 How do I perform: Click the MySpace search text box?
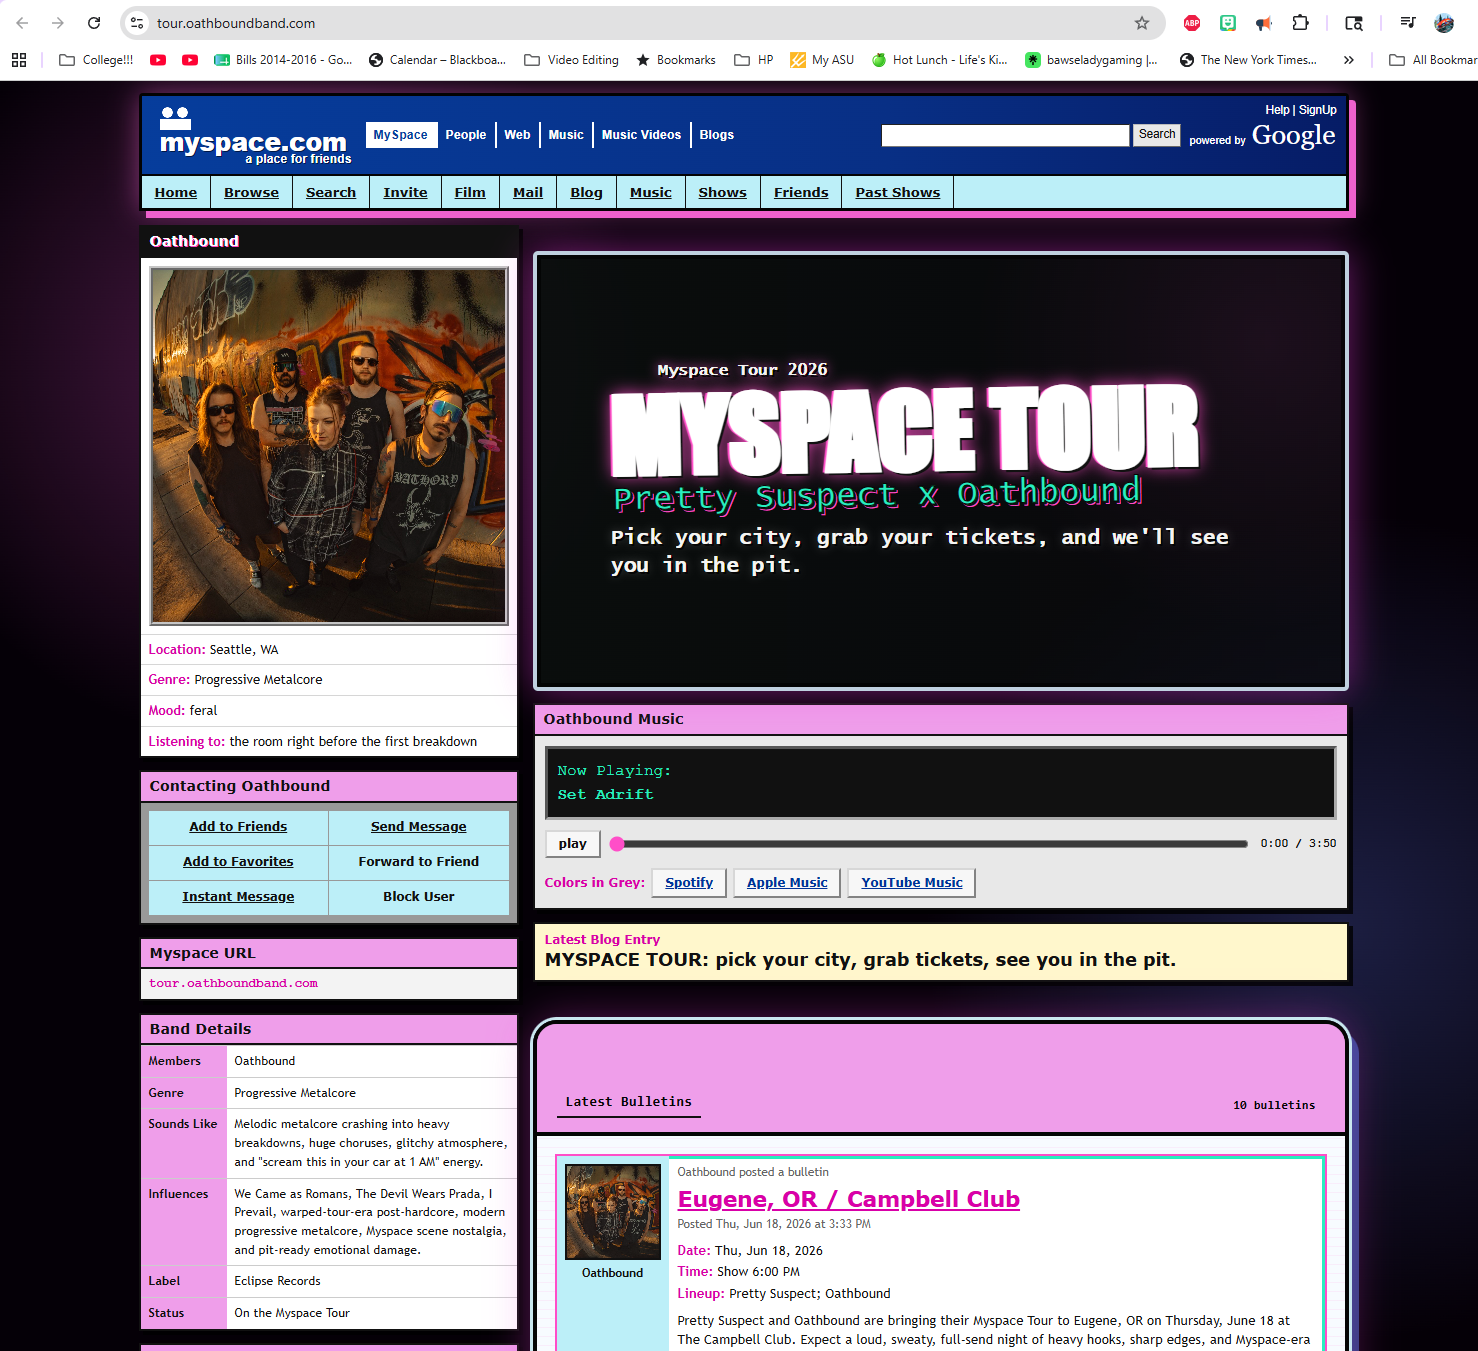pos(1005,135)
